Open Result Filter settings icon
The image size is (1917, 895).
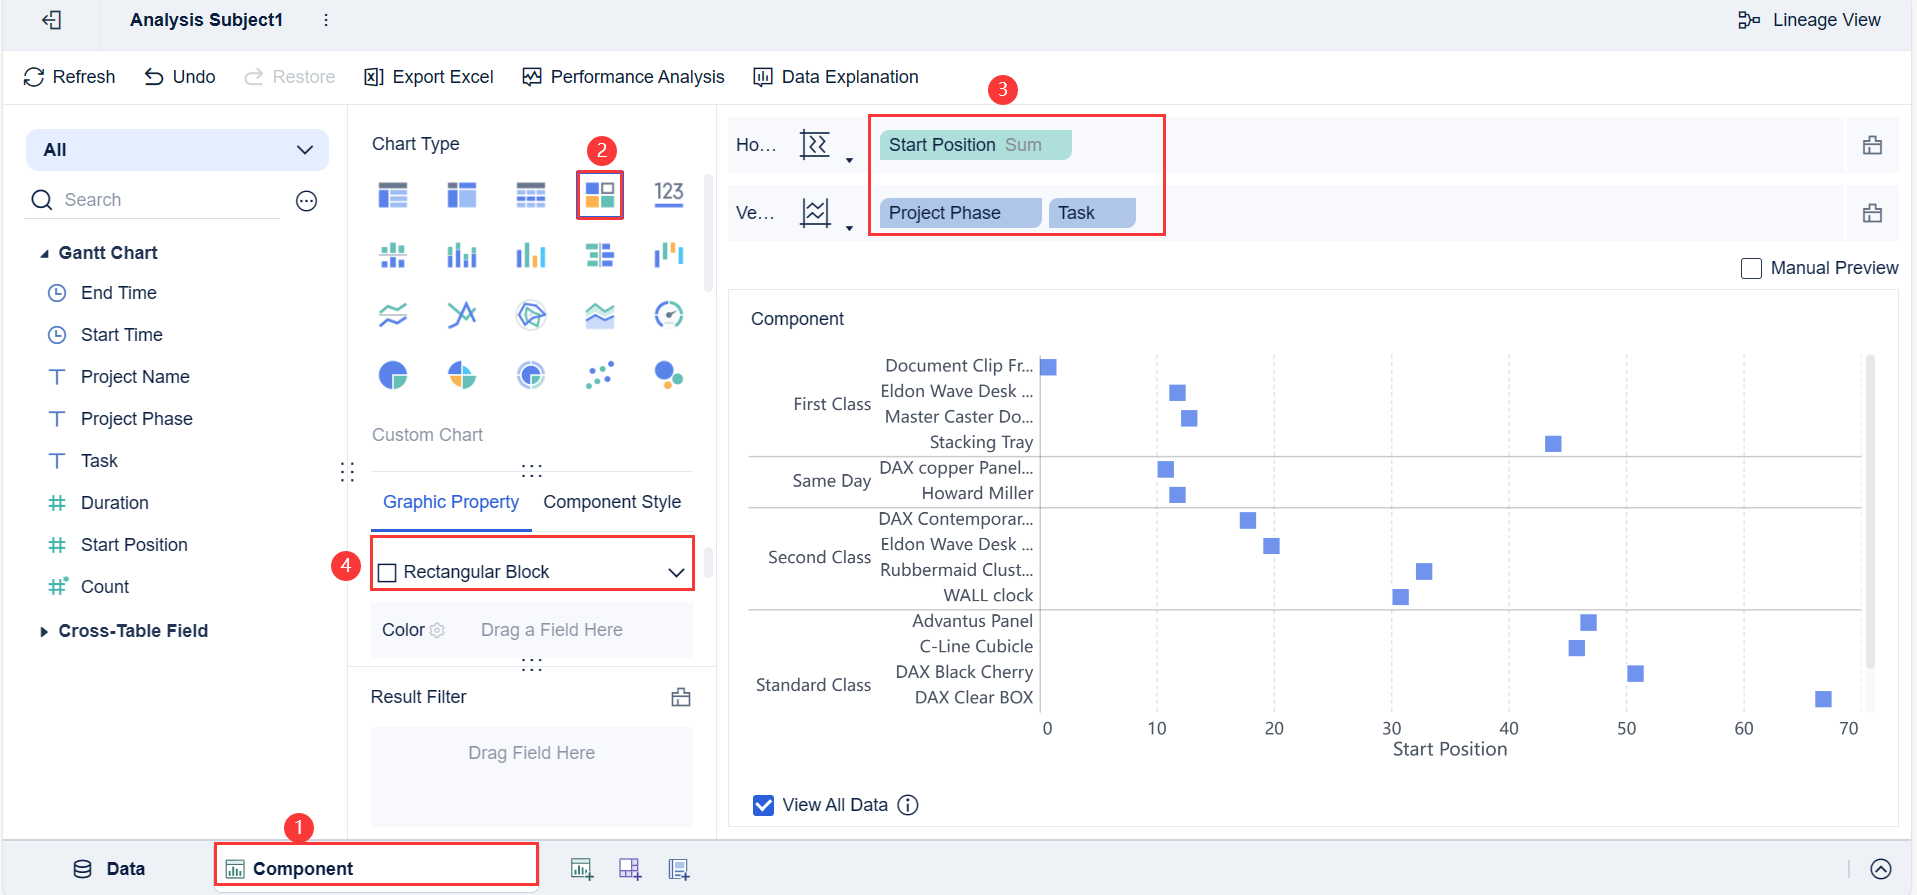[x=681, y=697]
